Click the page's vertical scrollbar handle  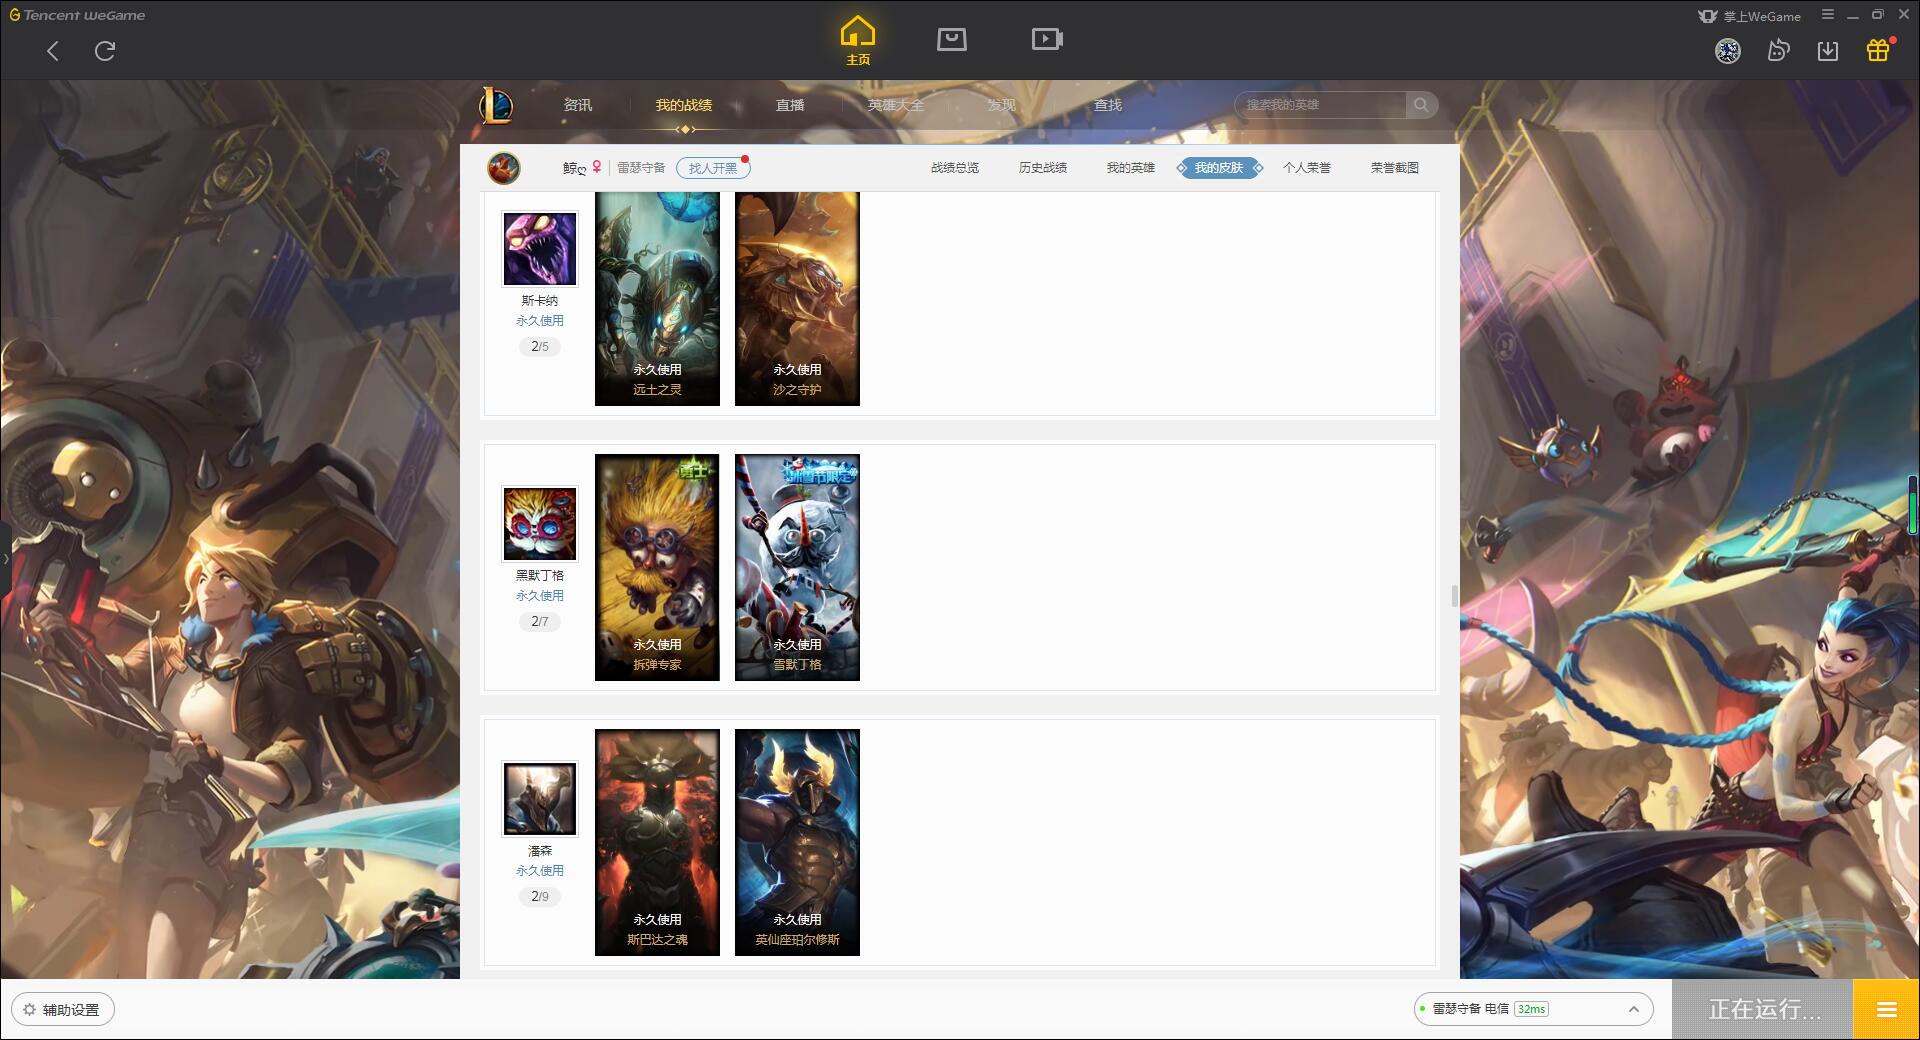1454,596
